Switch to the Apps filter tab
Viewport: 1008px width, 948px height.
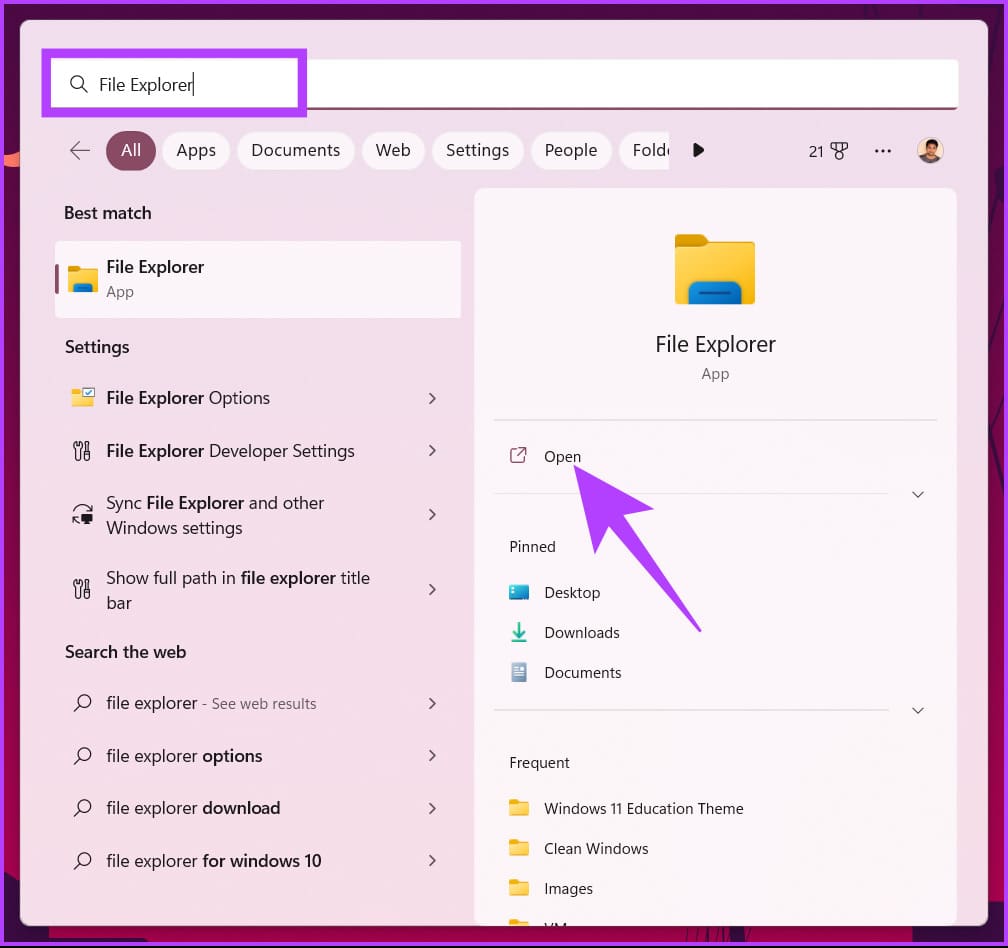[x=196, y=150]
